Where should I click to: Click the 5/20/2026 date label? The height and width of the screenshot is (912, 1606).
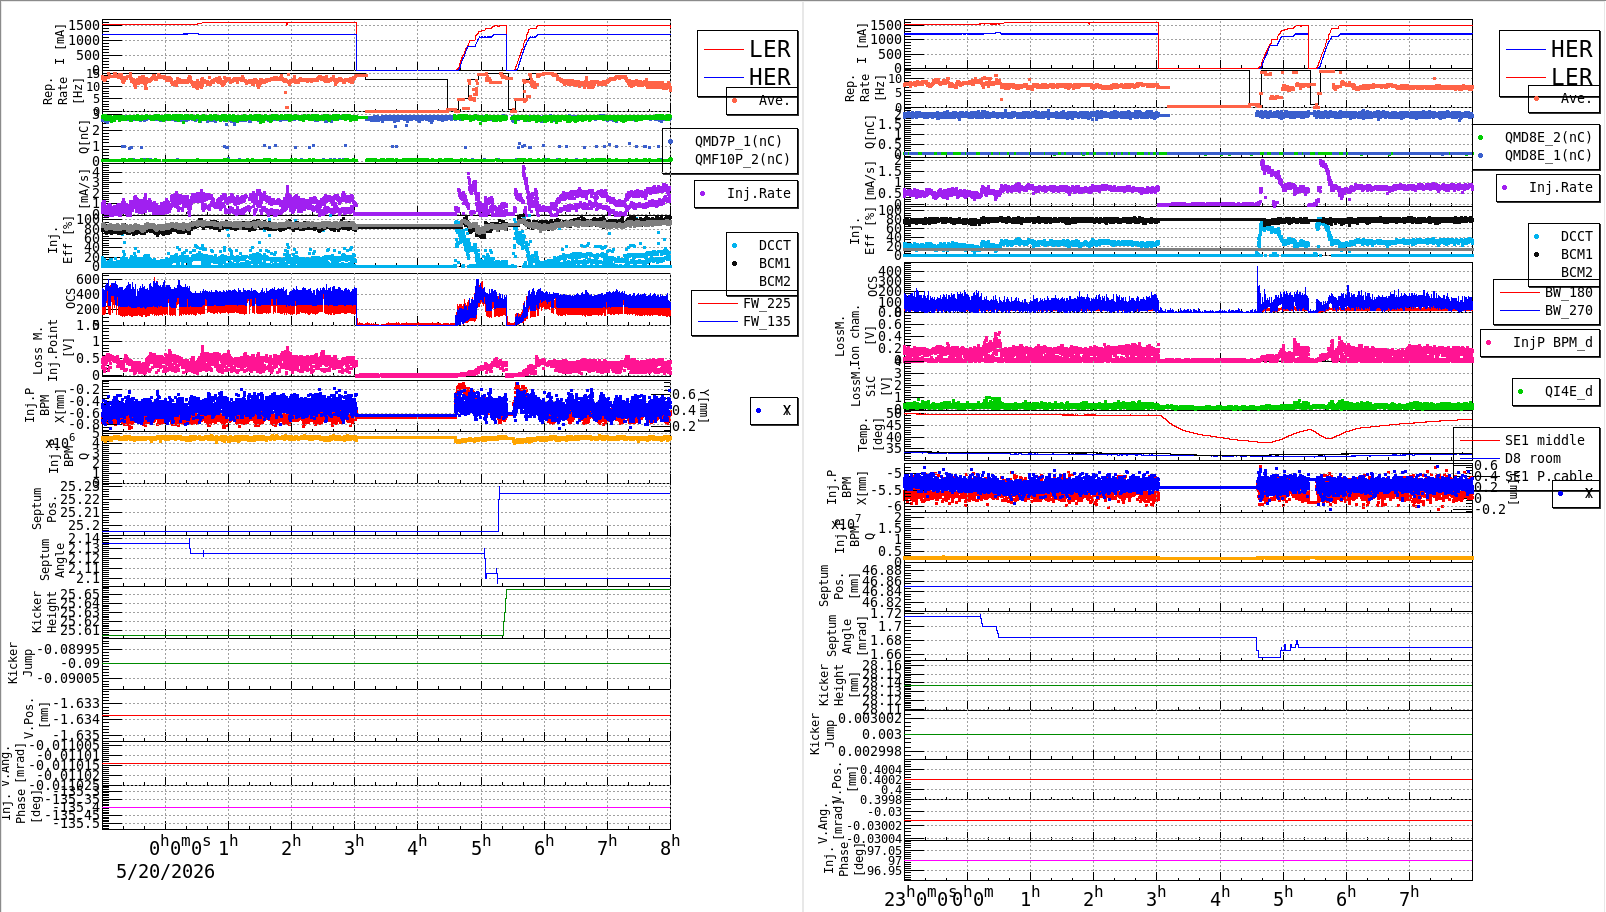(x=166, y=871)
